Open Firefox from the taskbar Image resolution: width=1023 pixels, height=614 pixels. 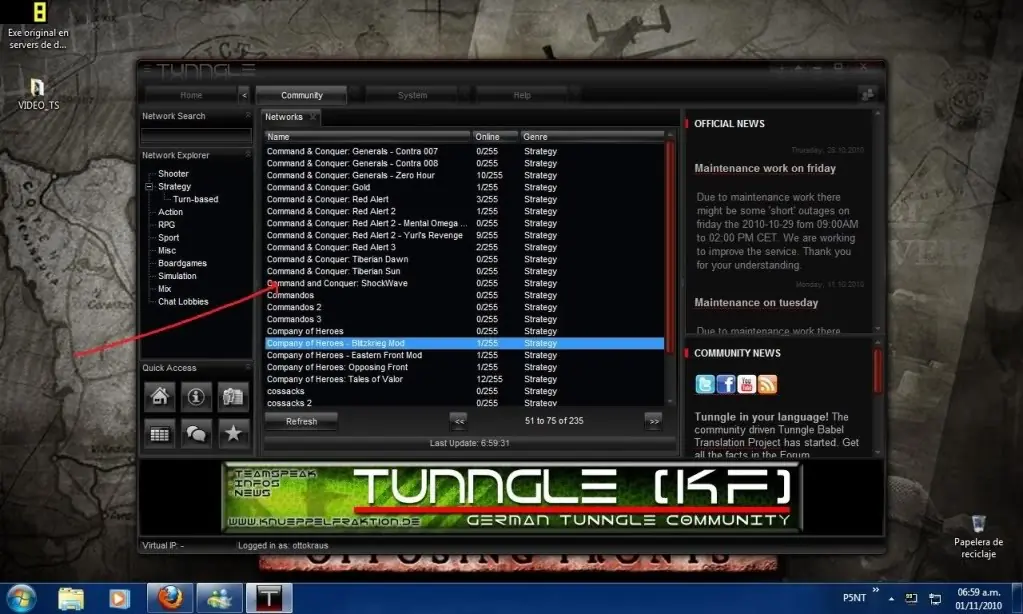[170, 598]
